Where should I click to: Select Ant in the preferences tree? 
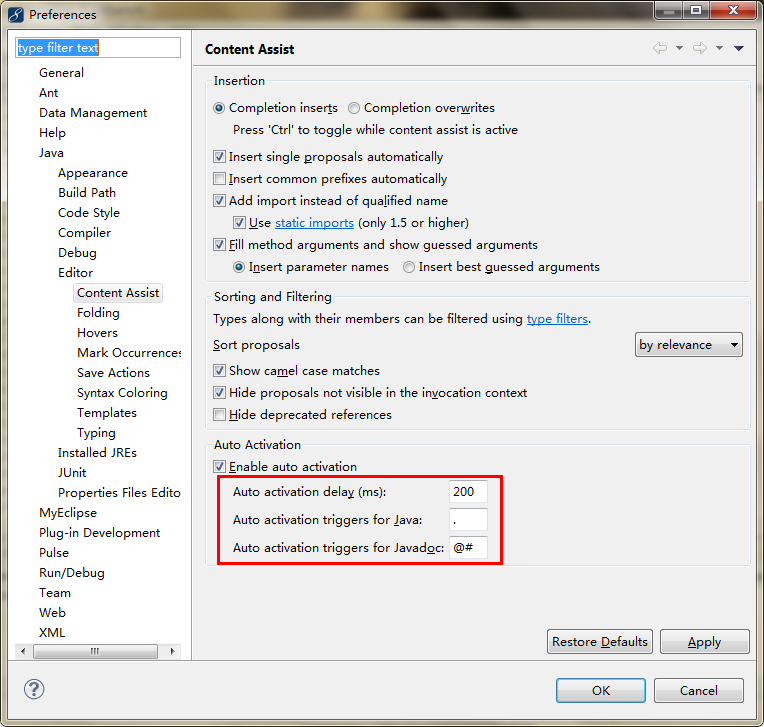click(48, 93)
